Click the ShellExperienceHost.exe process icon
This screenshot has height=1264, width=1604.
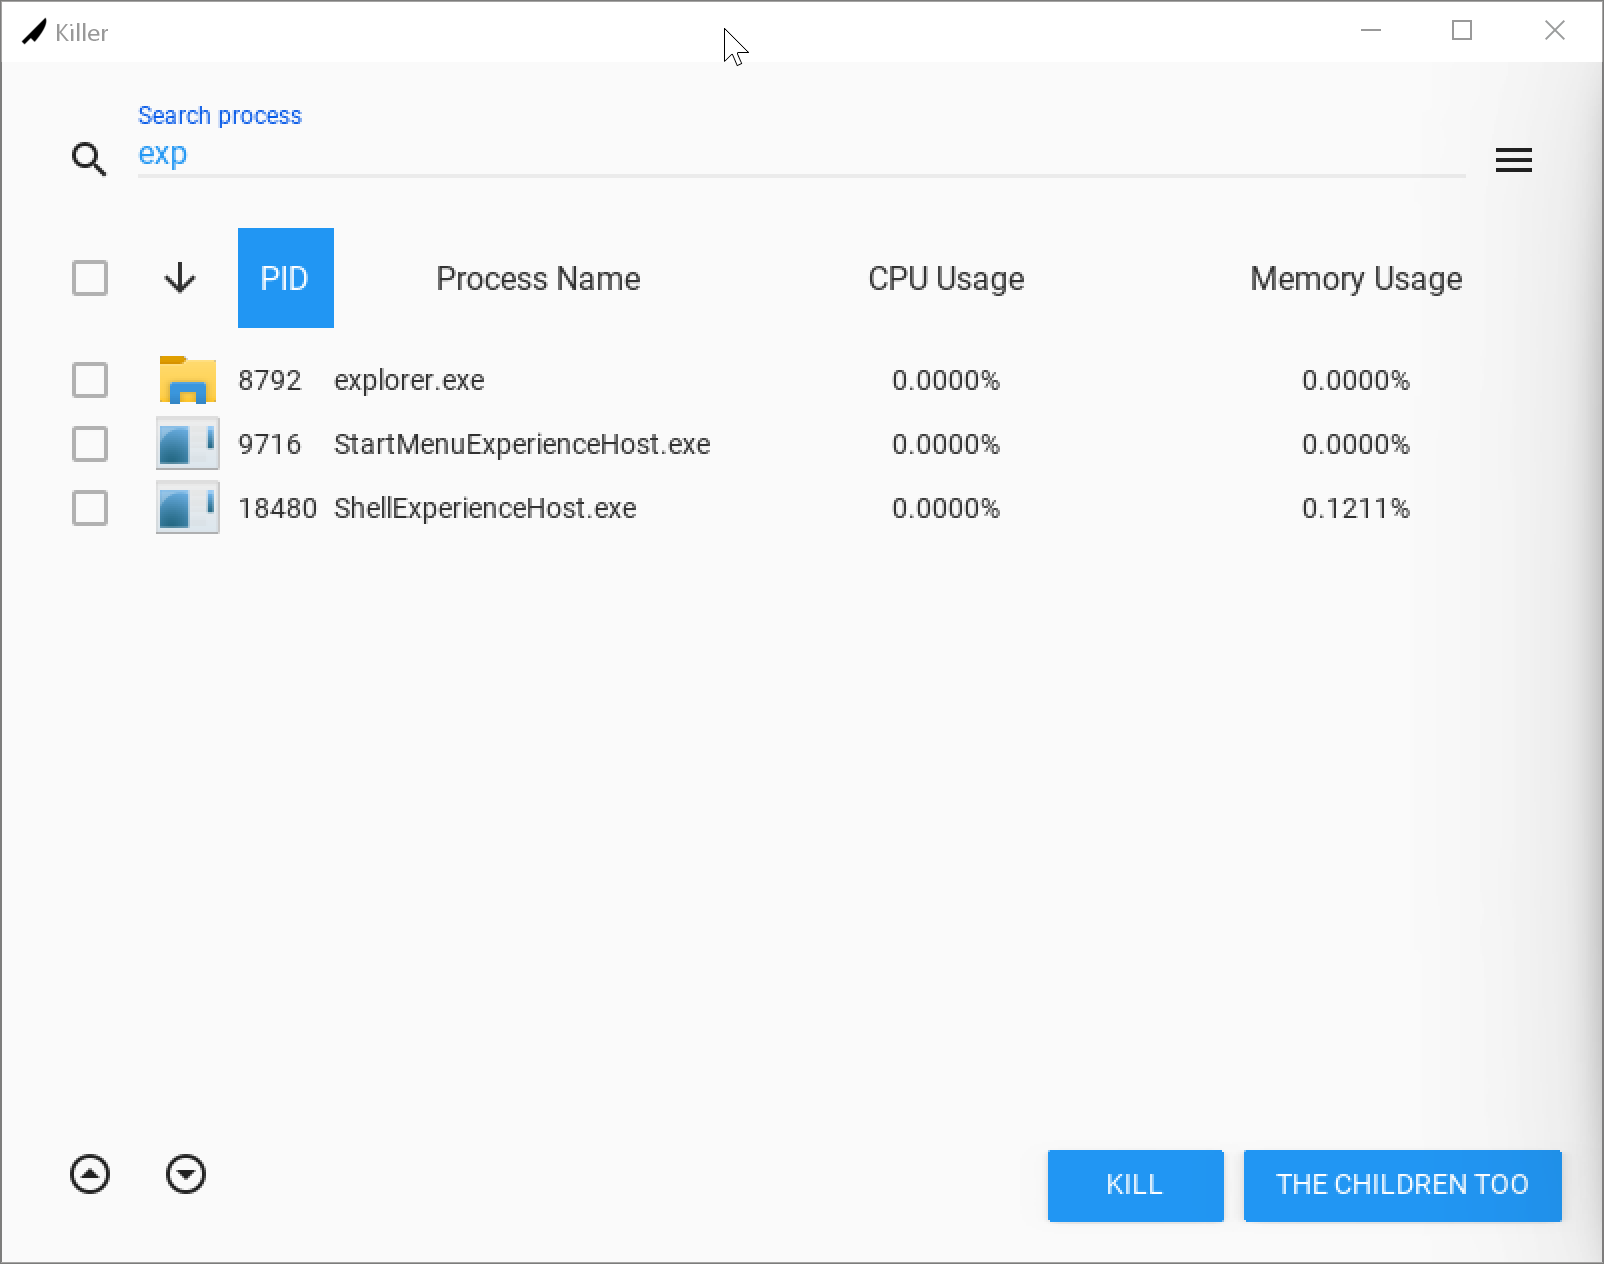coord(188,508)
